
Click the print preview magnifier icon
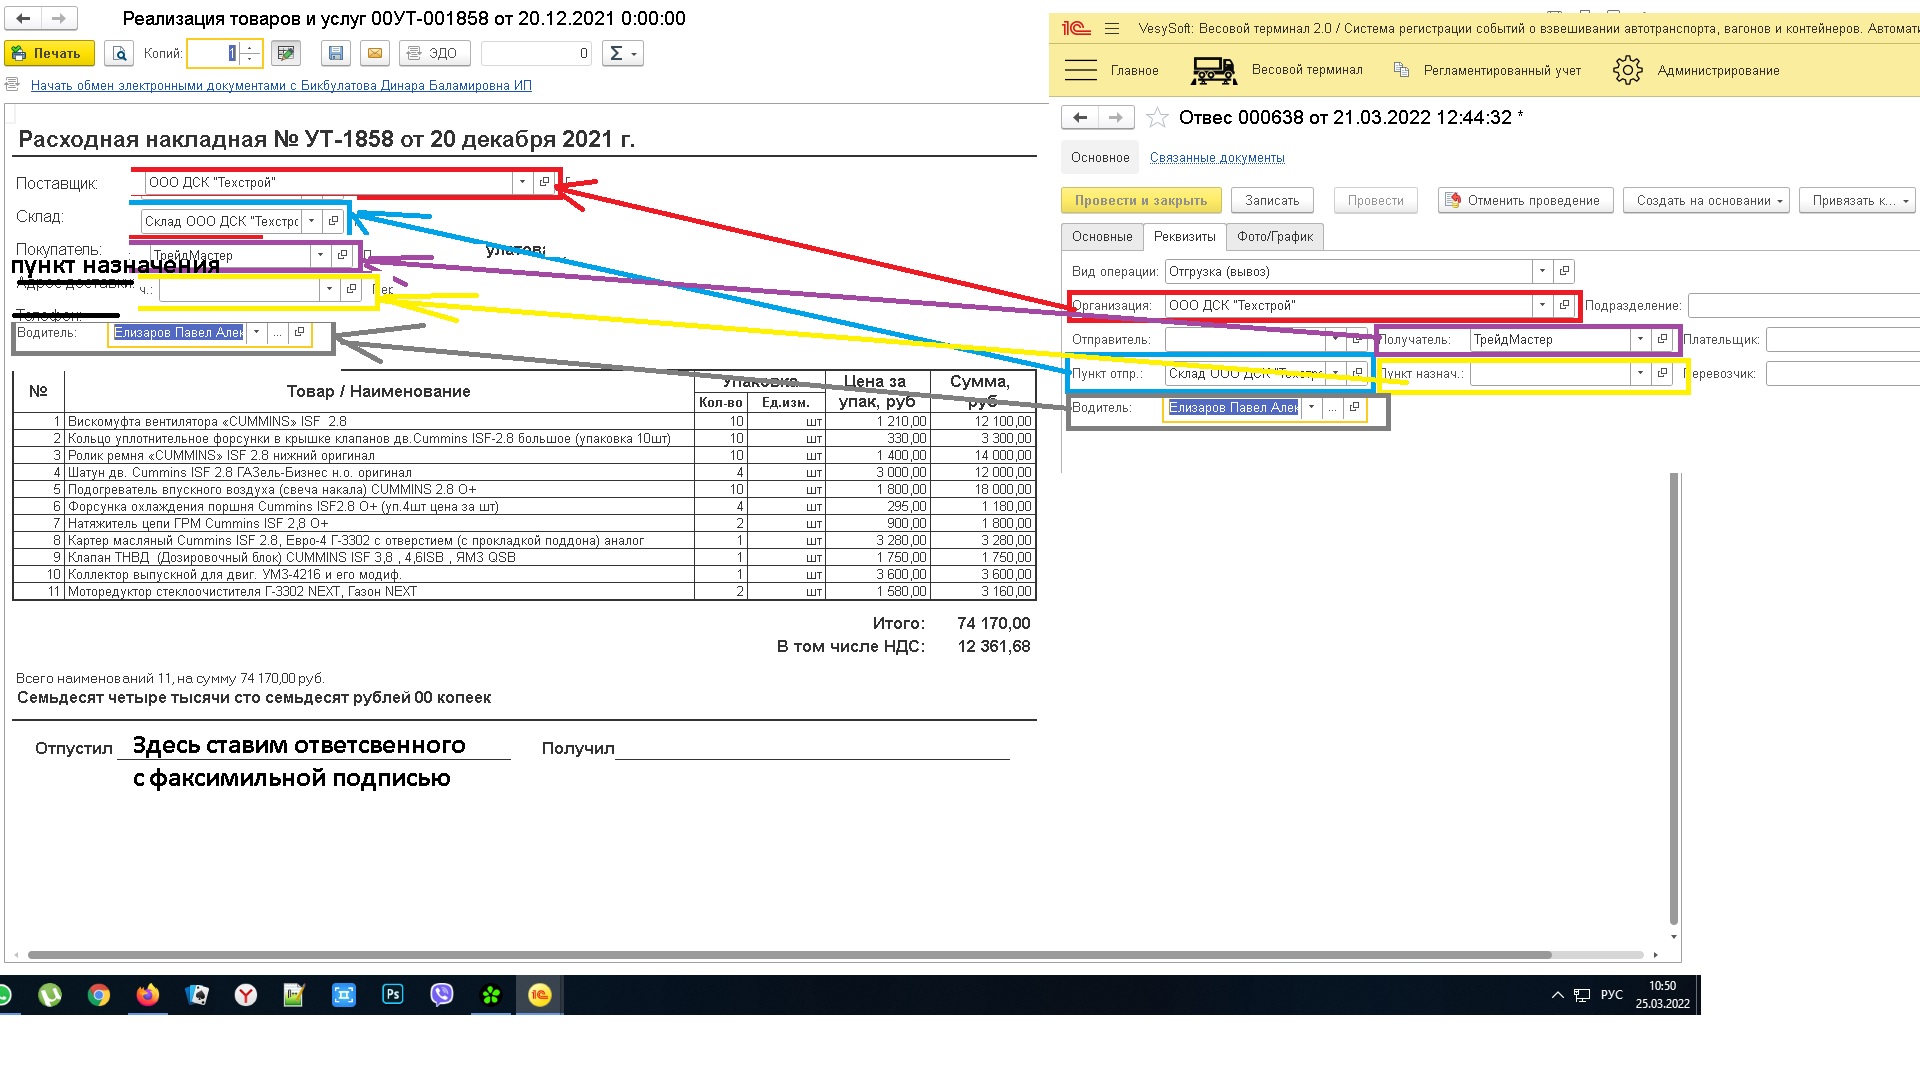click(x=120, y=54)
